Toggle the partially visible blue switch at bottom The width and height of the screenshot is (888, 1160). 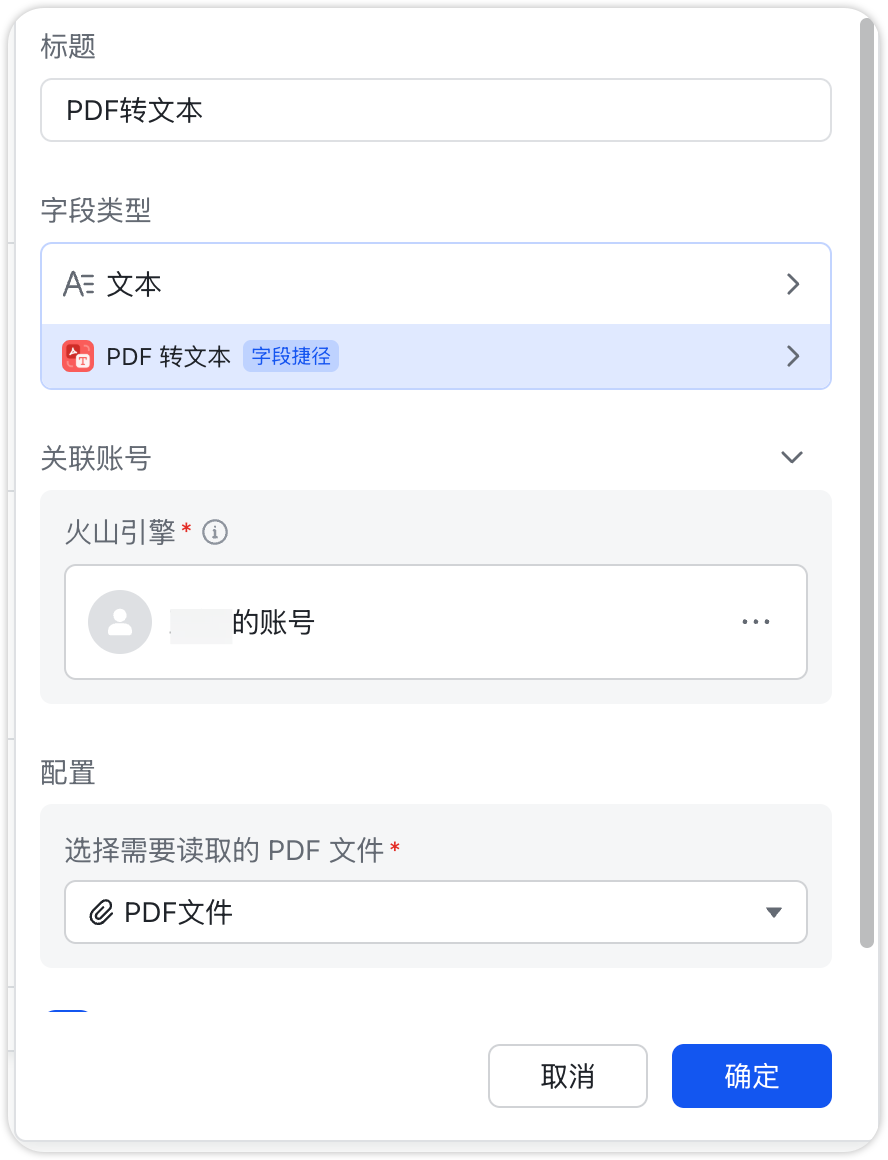click(x=68, y=1013)
